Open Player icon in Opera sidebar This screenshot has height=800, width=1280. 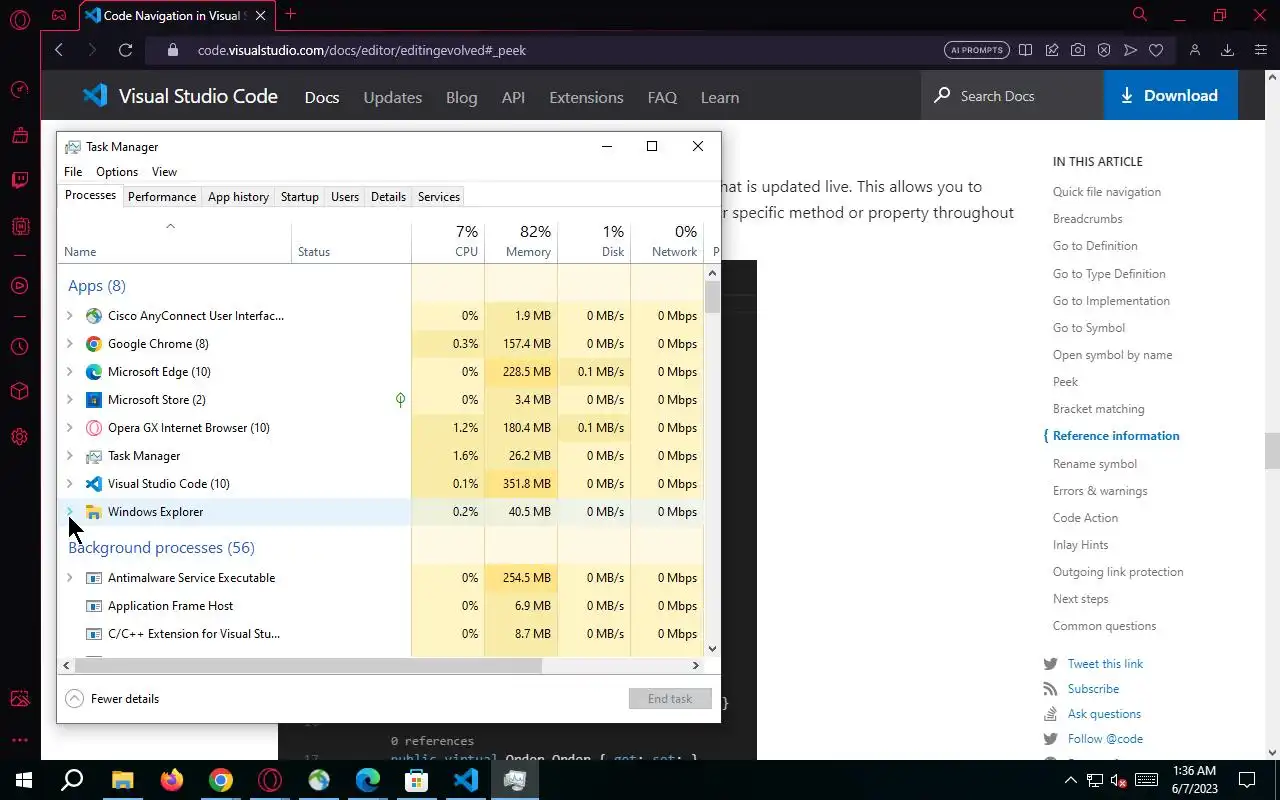click(x=19, y=286)
